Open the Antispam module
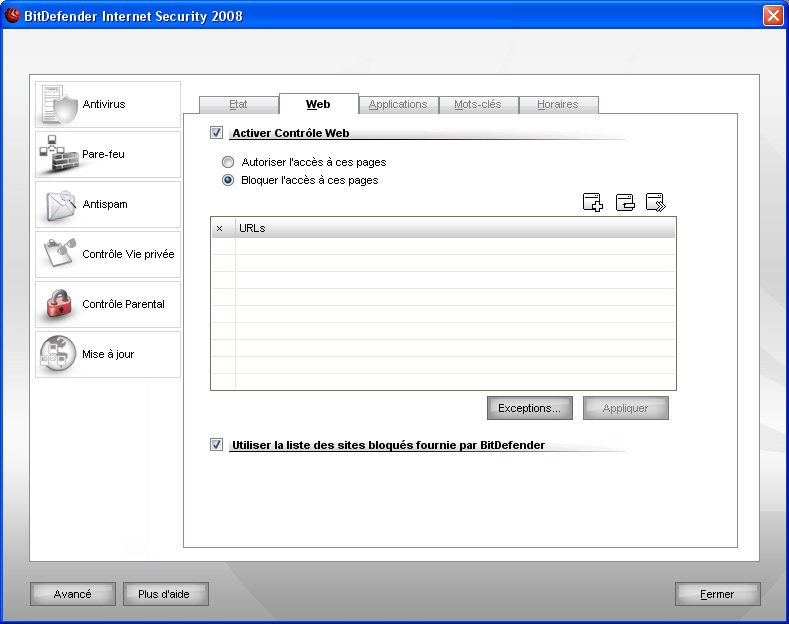Viewport: 789px width, 624px height. (x=108, y=204)
